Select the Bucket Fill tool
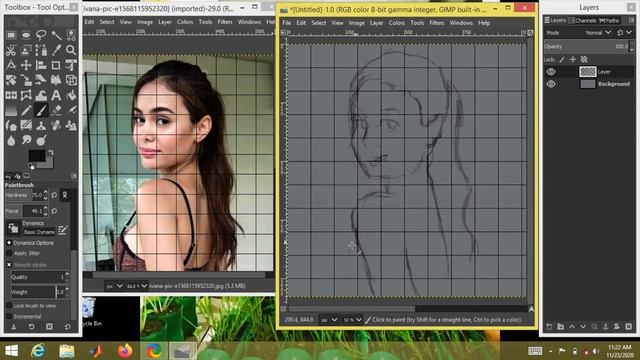The width and height of the screenshot is (640, 360). pos(71,95)
